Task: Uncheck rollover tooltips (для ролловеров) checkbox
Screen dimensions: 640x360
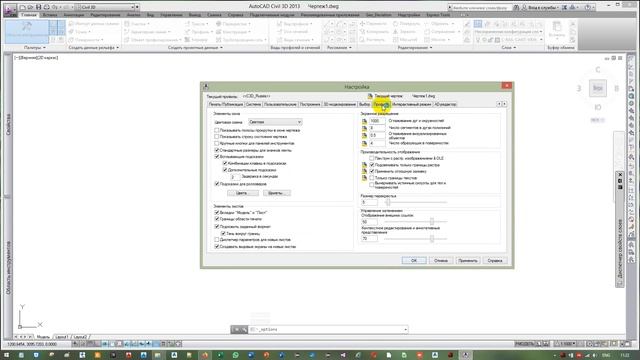Action: click(x=217, y=184)
